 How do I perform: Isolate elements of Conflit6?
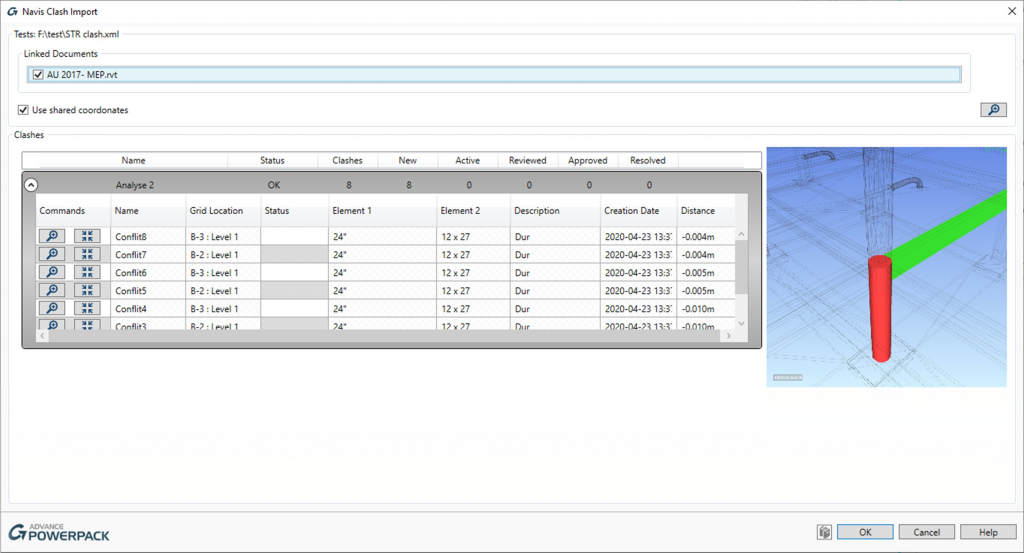[87, 272]
